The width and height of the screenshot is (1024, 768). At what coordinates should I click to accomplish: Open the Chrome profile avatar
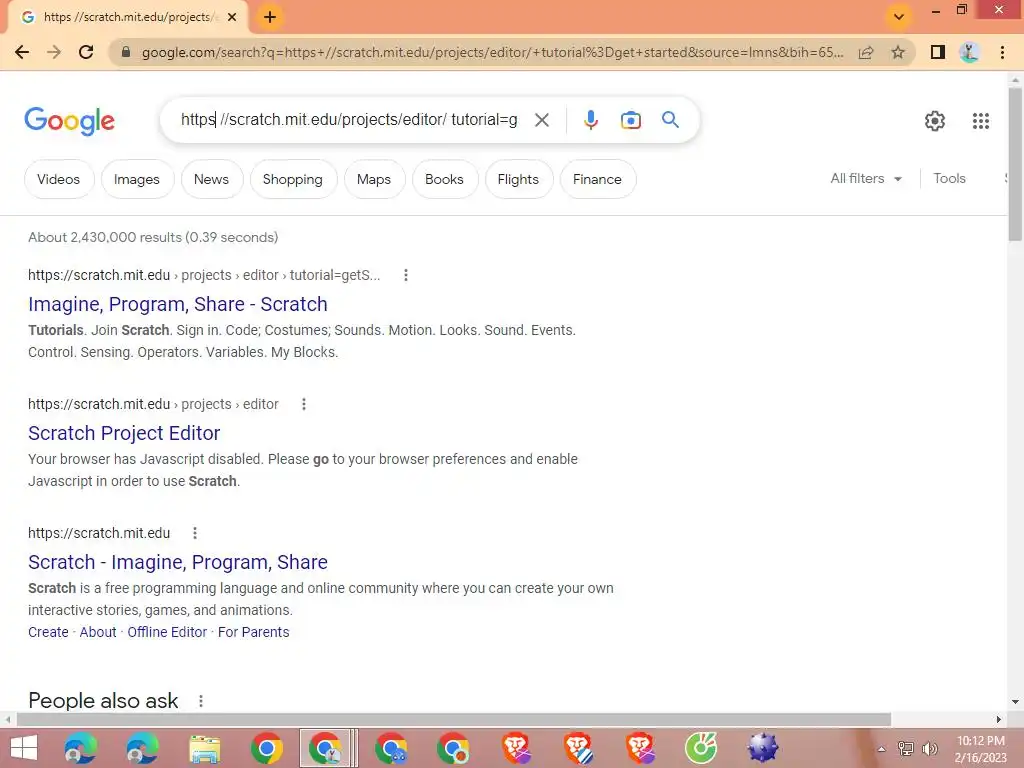pyautogui.click(x=969, y=52)
